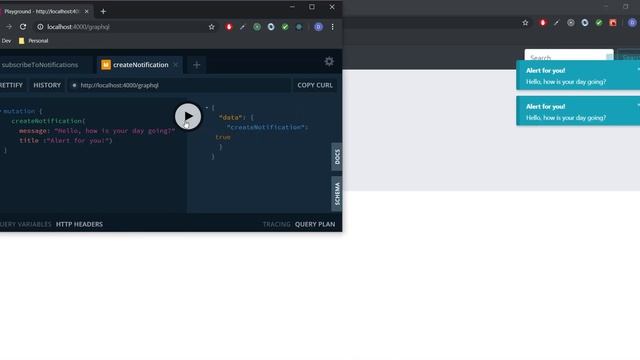Screen dimensions: 640x360
Task: Click first 'Alert for you!' notification
Action: 578,76
